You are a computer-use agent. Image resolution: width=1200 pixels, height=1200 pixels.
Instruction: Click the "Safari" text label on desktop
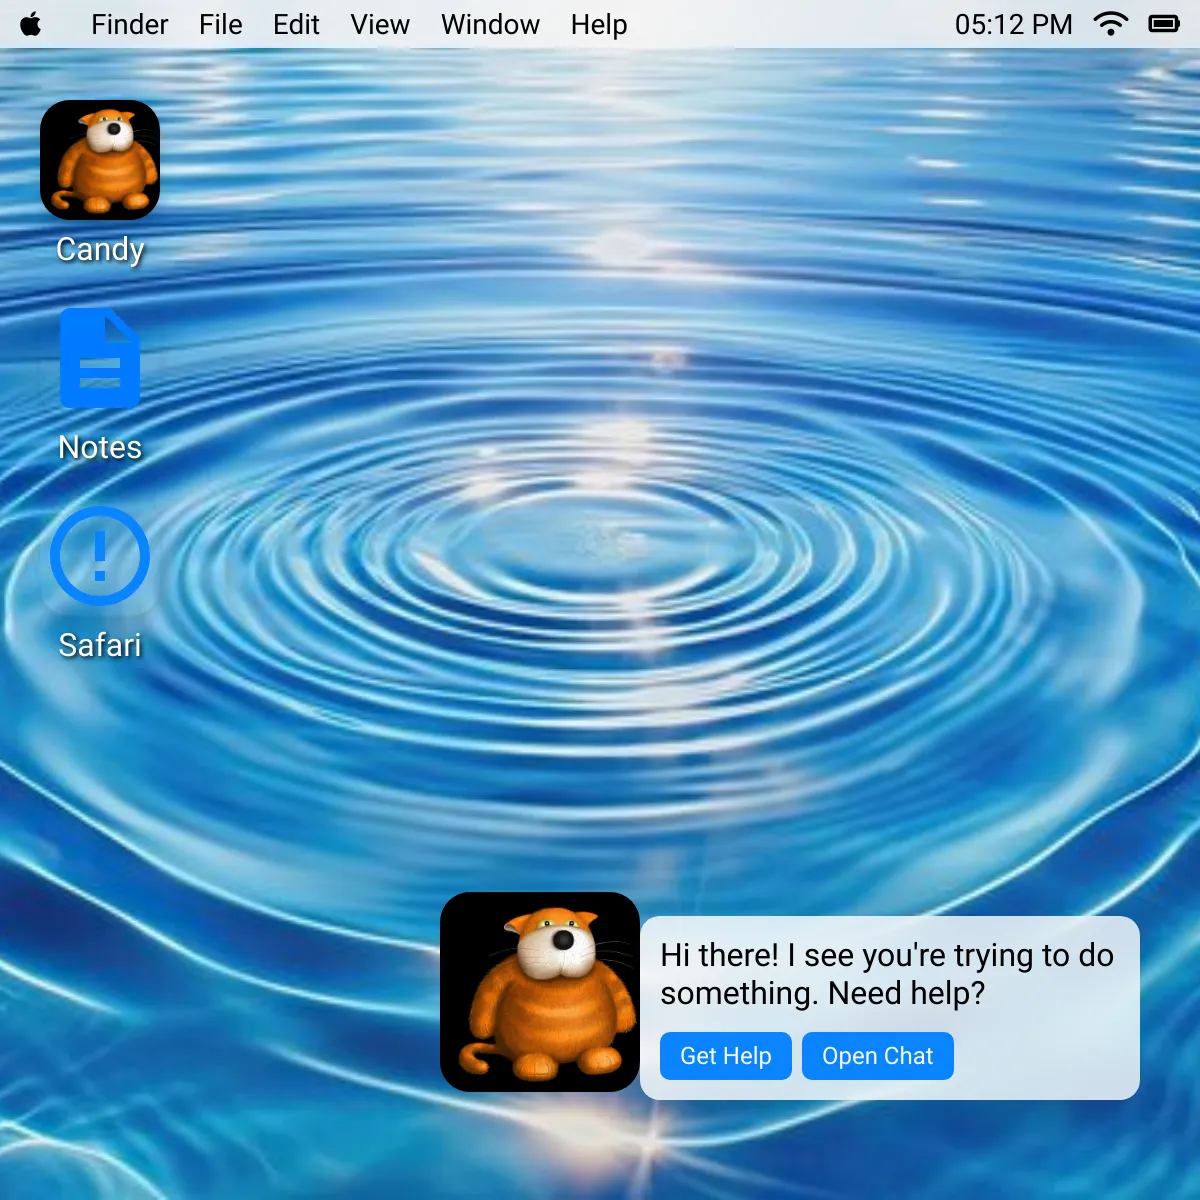click(x=100, y=645)
